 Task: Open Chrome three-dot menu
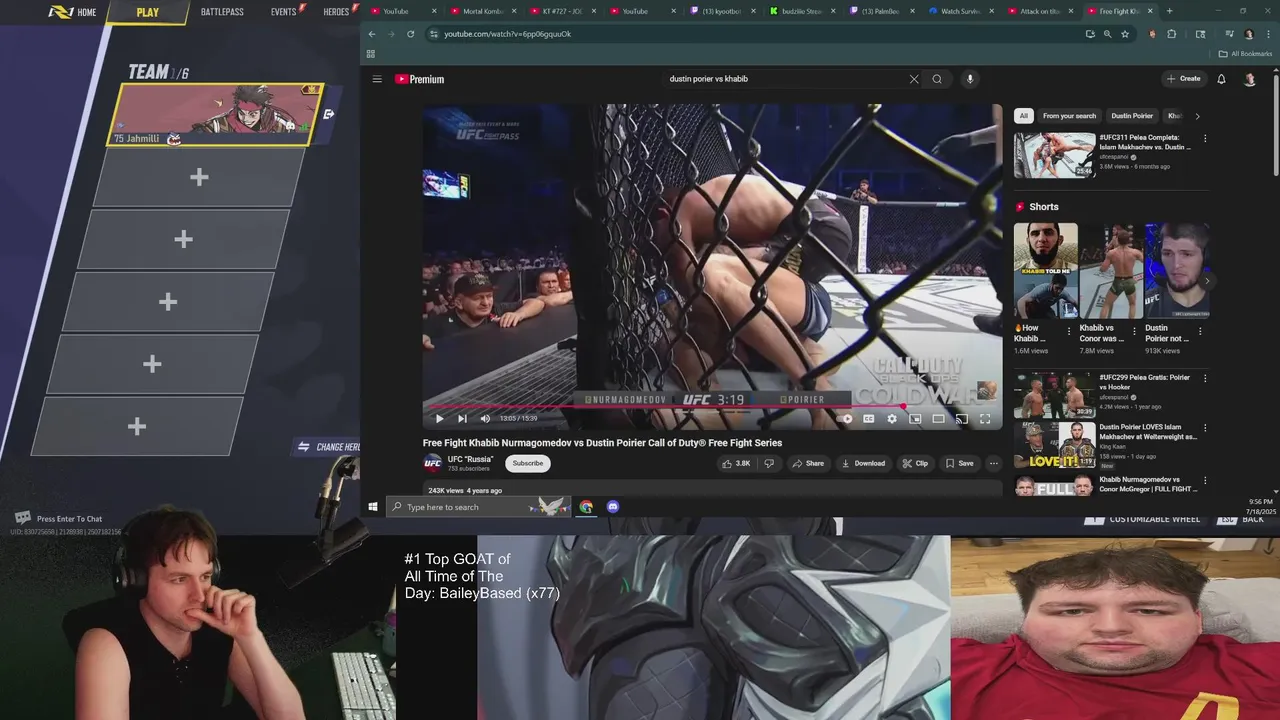coord(1267,34)
